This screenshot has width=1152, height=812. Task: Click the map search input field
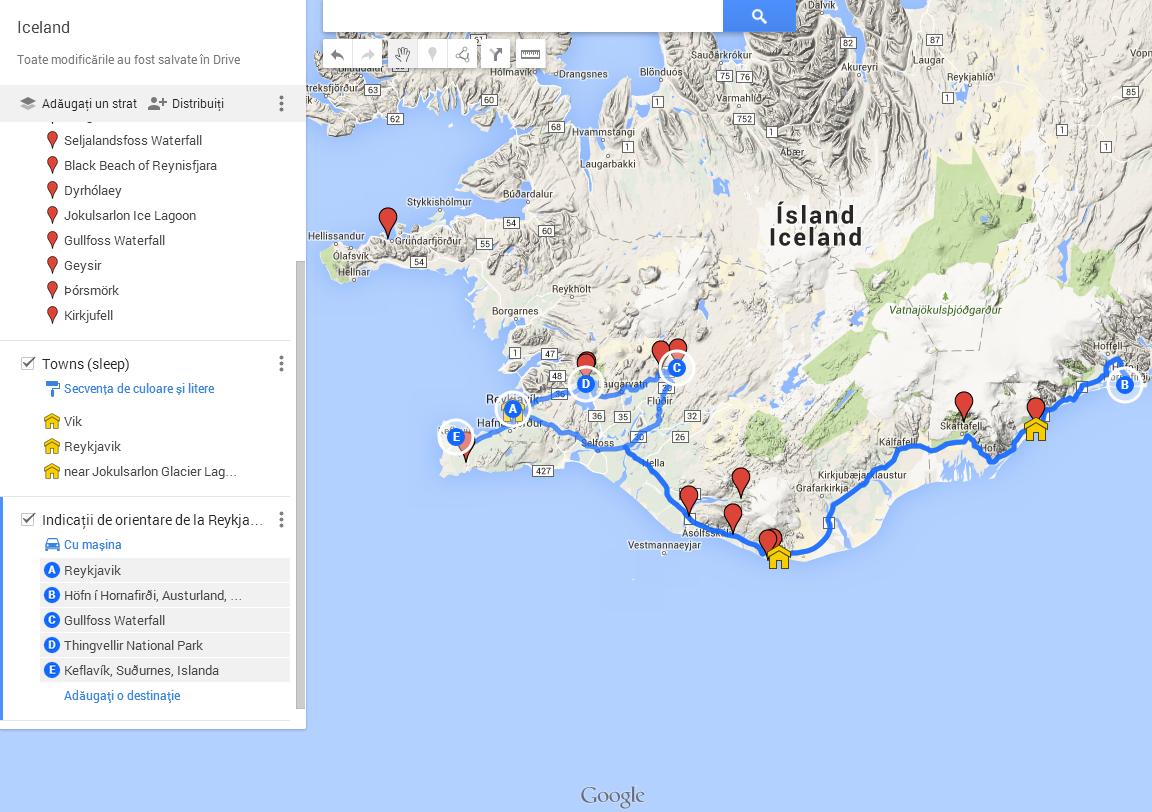(x=523, y=15)
